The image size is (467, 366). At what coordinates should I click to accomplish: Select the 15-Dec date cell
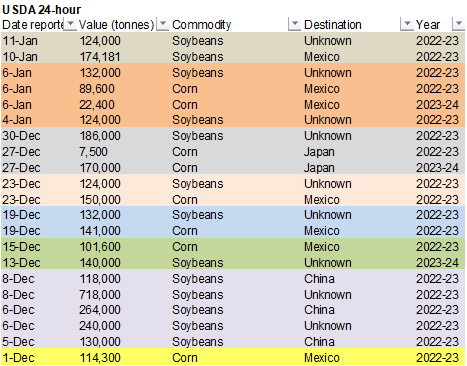[21, 247]
